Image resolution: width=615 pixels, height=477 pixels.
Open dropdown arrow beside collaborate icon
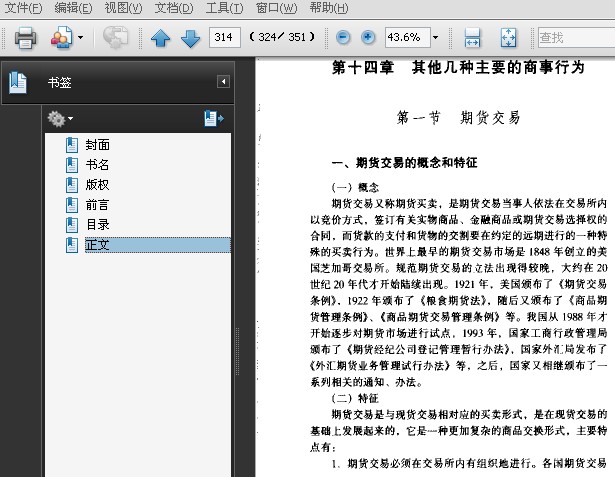click(x=80, y=38)
